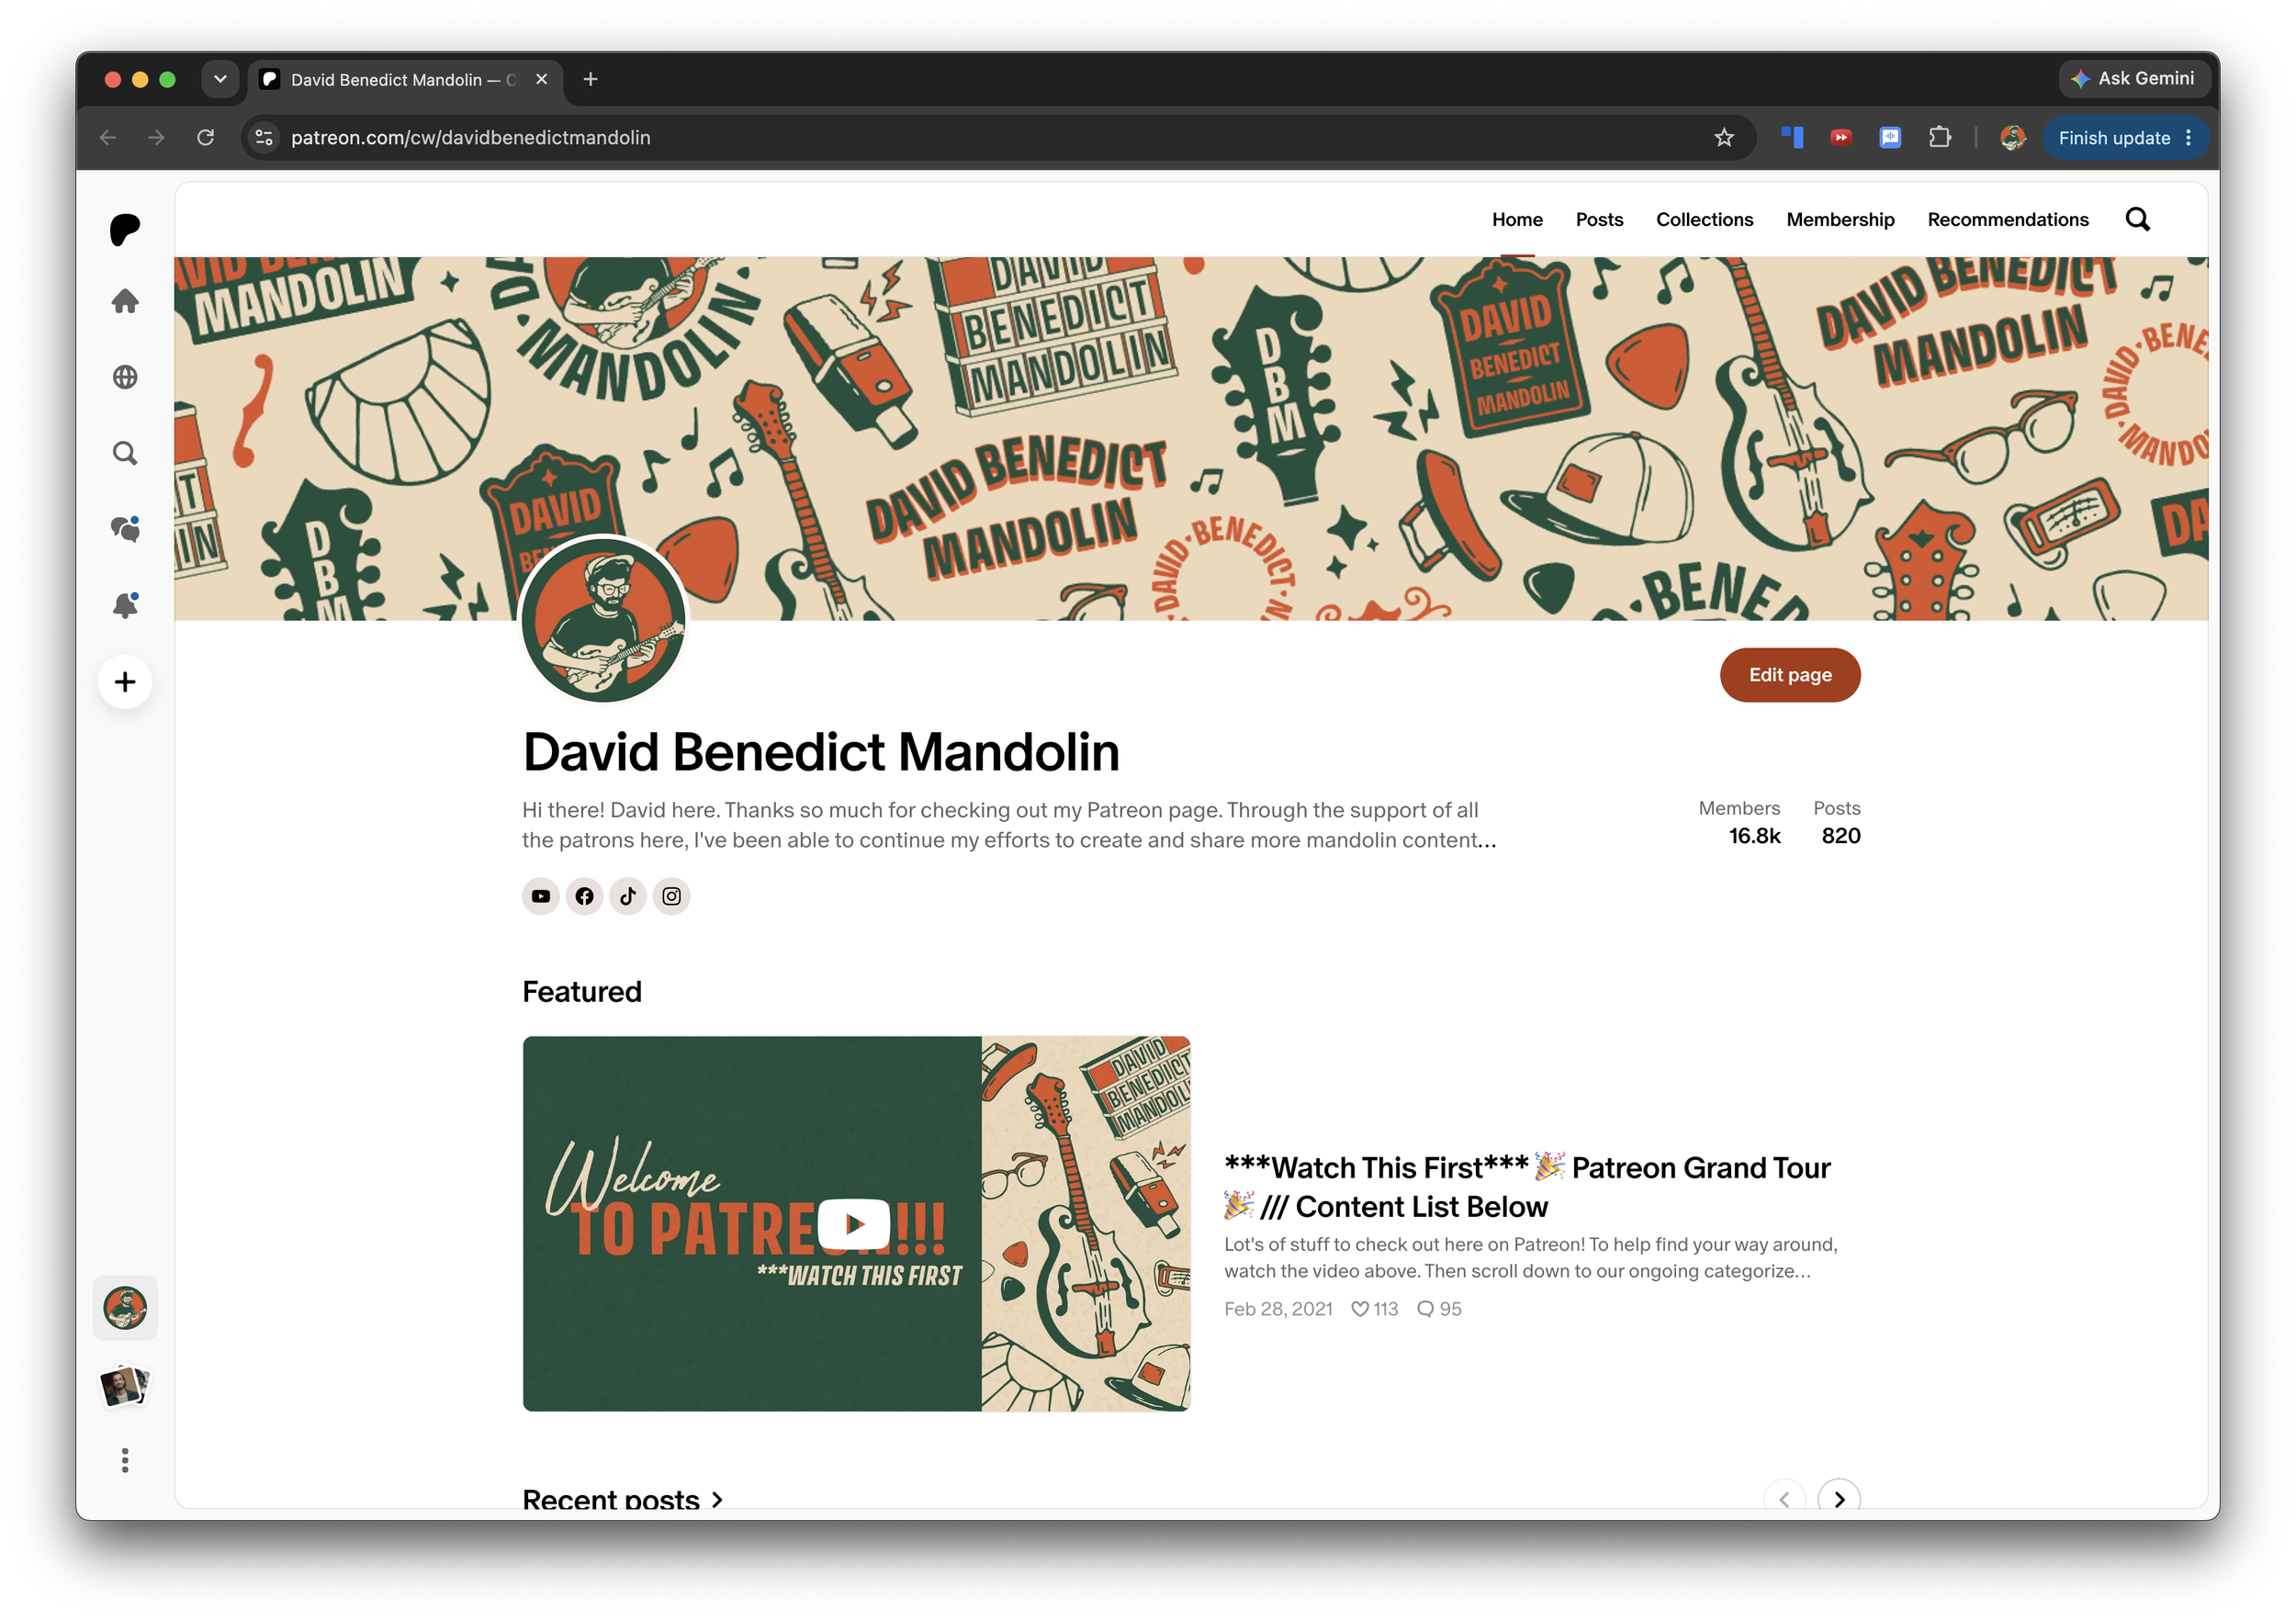The width and height of the screenshot is (2296, 1621).
Task: Open the Home icon in left sidebar
Action: [x=125, y=301]
